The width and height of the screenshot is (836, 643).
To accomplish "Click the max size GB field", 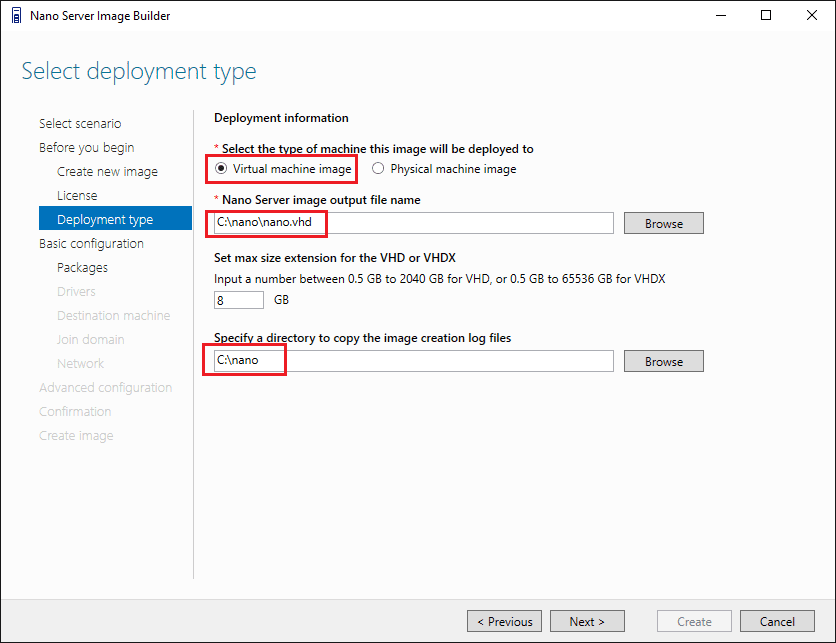I will [238, 300].
